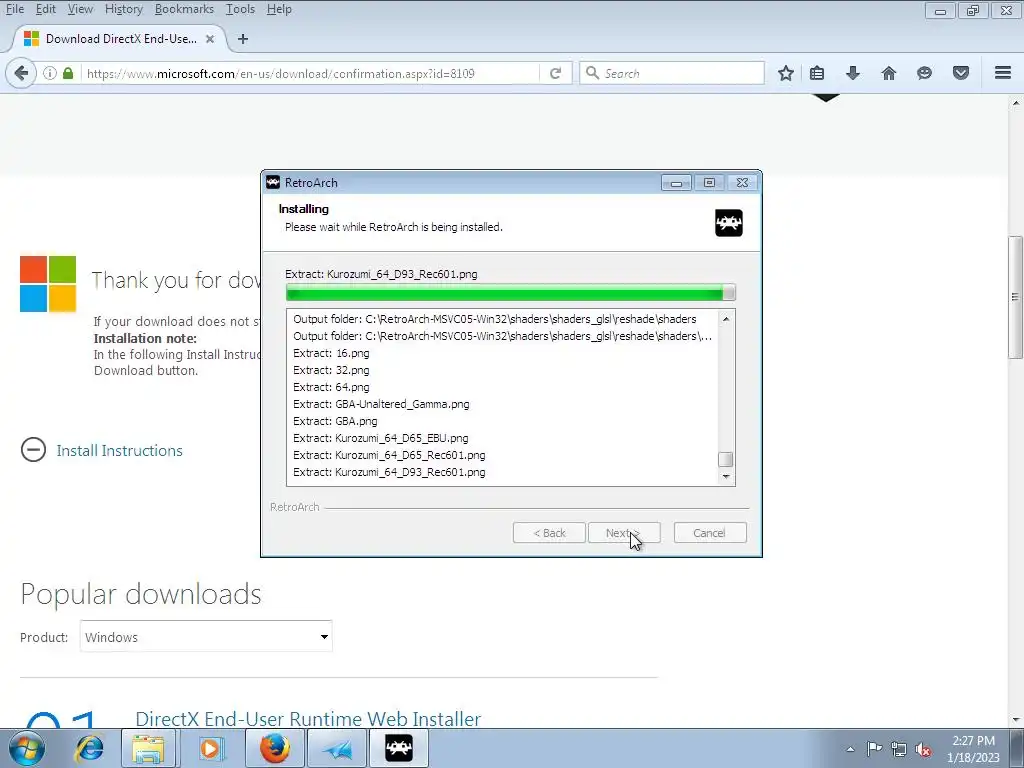
Task: Switch to Firefox in the taskbar
Action: click(x=275, y=748)
